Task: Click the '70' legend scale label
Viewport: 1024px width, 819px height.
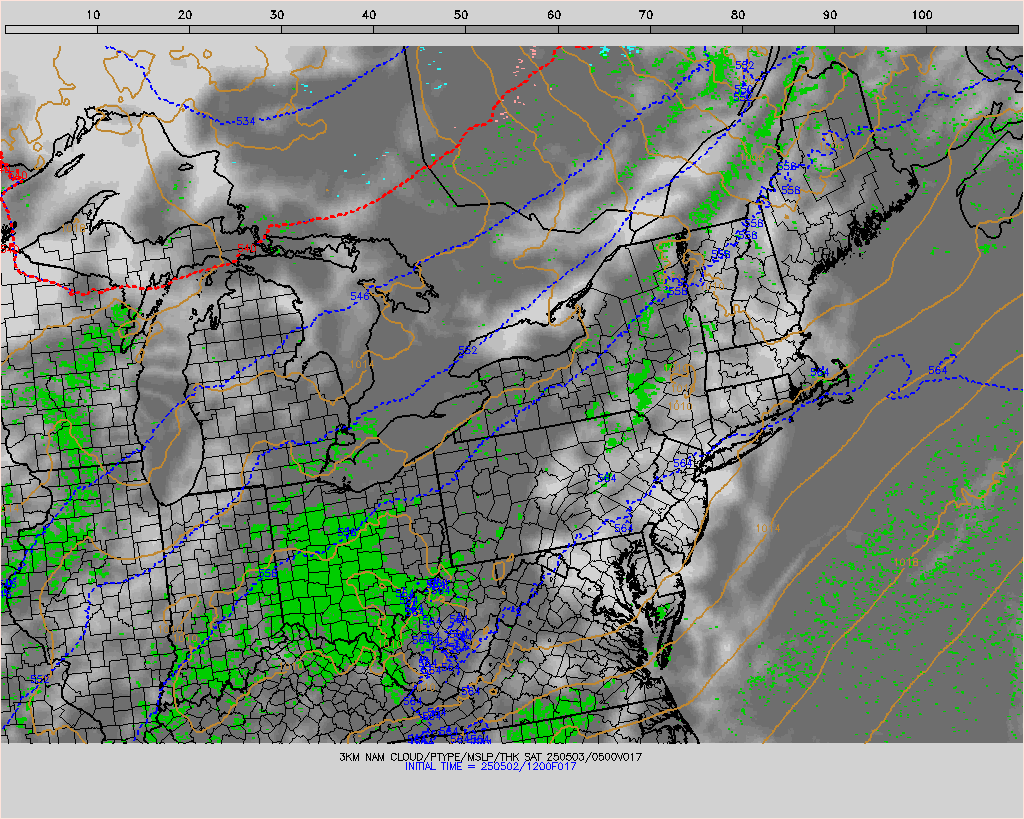Action: [x=646, y=14]
